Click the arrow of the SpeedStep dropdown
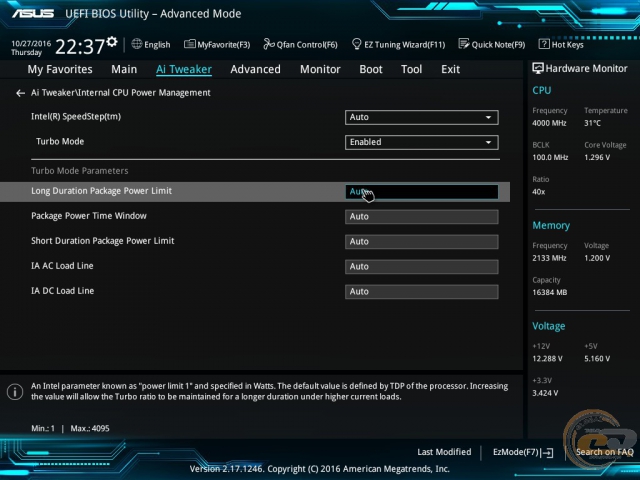 [488, 118]
